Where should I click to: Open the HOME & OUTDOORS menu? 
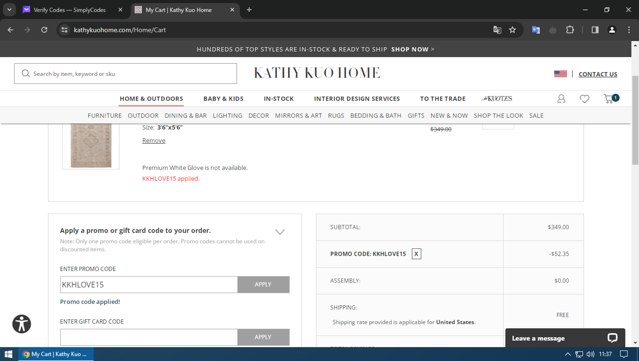[x=151, y=99]
